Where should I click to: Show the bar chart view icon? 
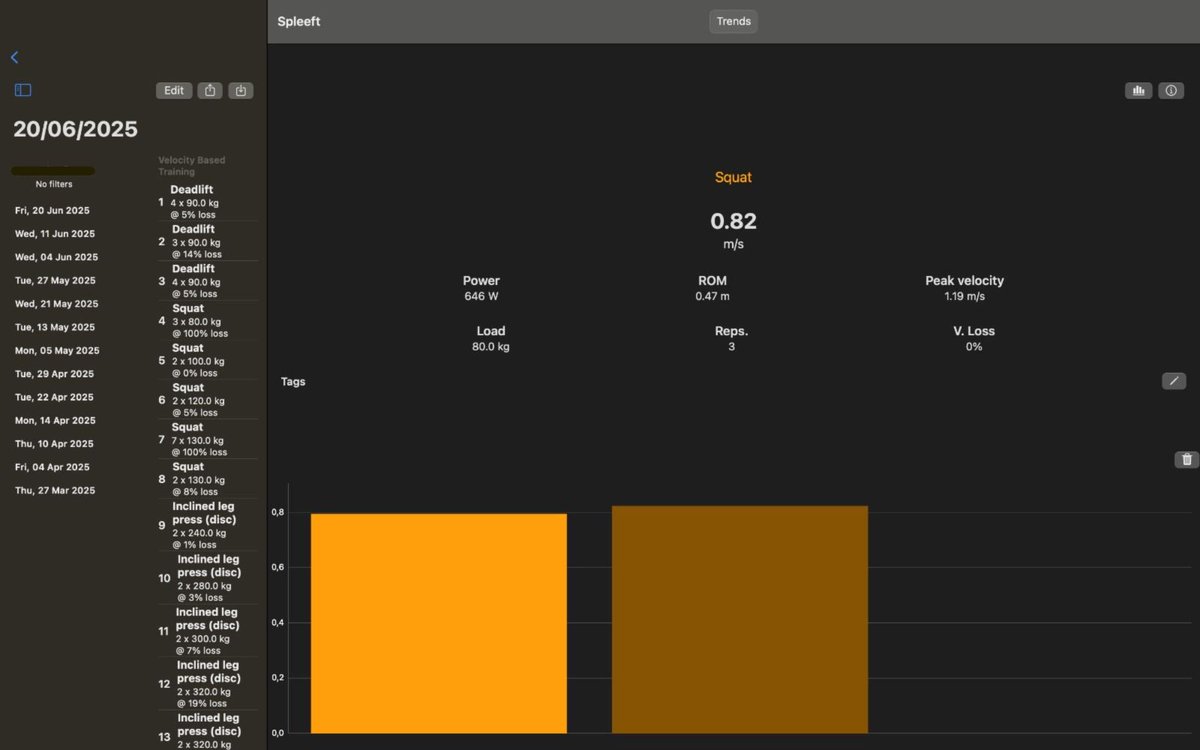tap(1138, 90)
